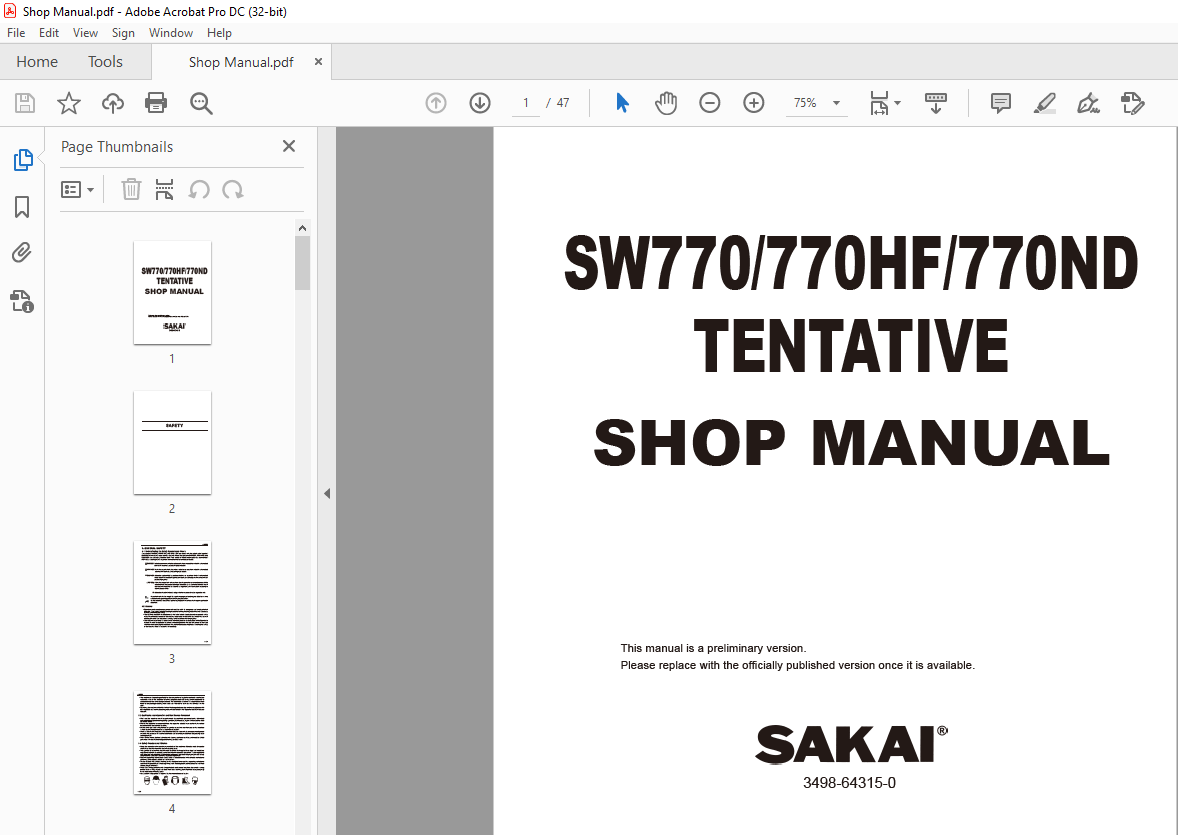Delete selected page with trash icon
Image resolution: width=1178 pixels, height=835 pixels.
coord(131,189)
